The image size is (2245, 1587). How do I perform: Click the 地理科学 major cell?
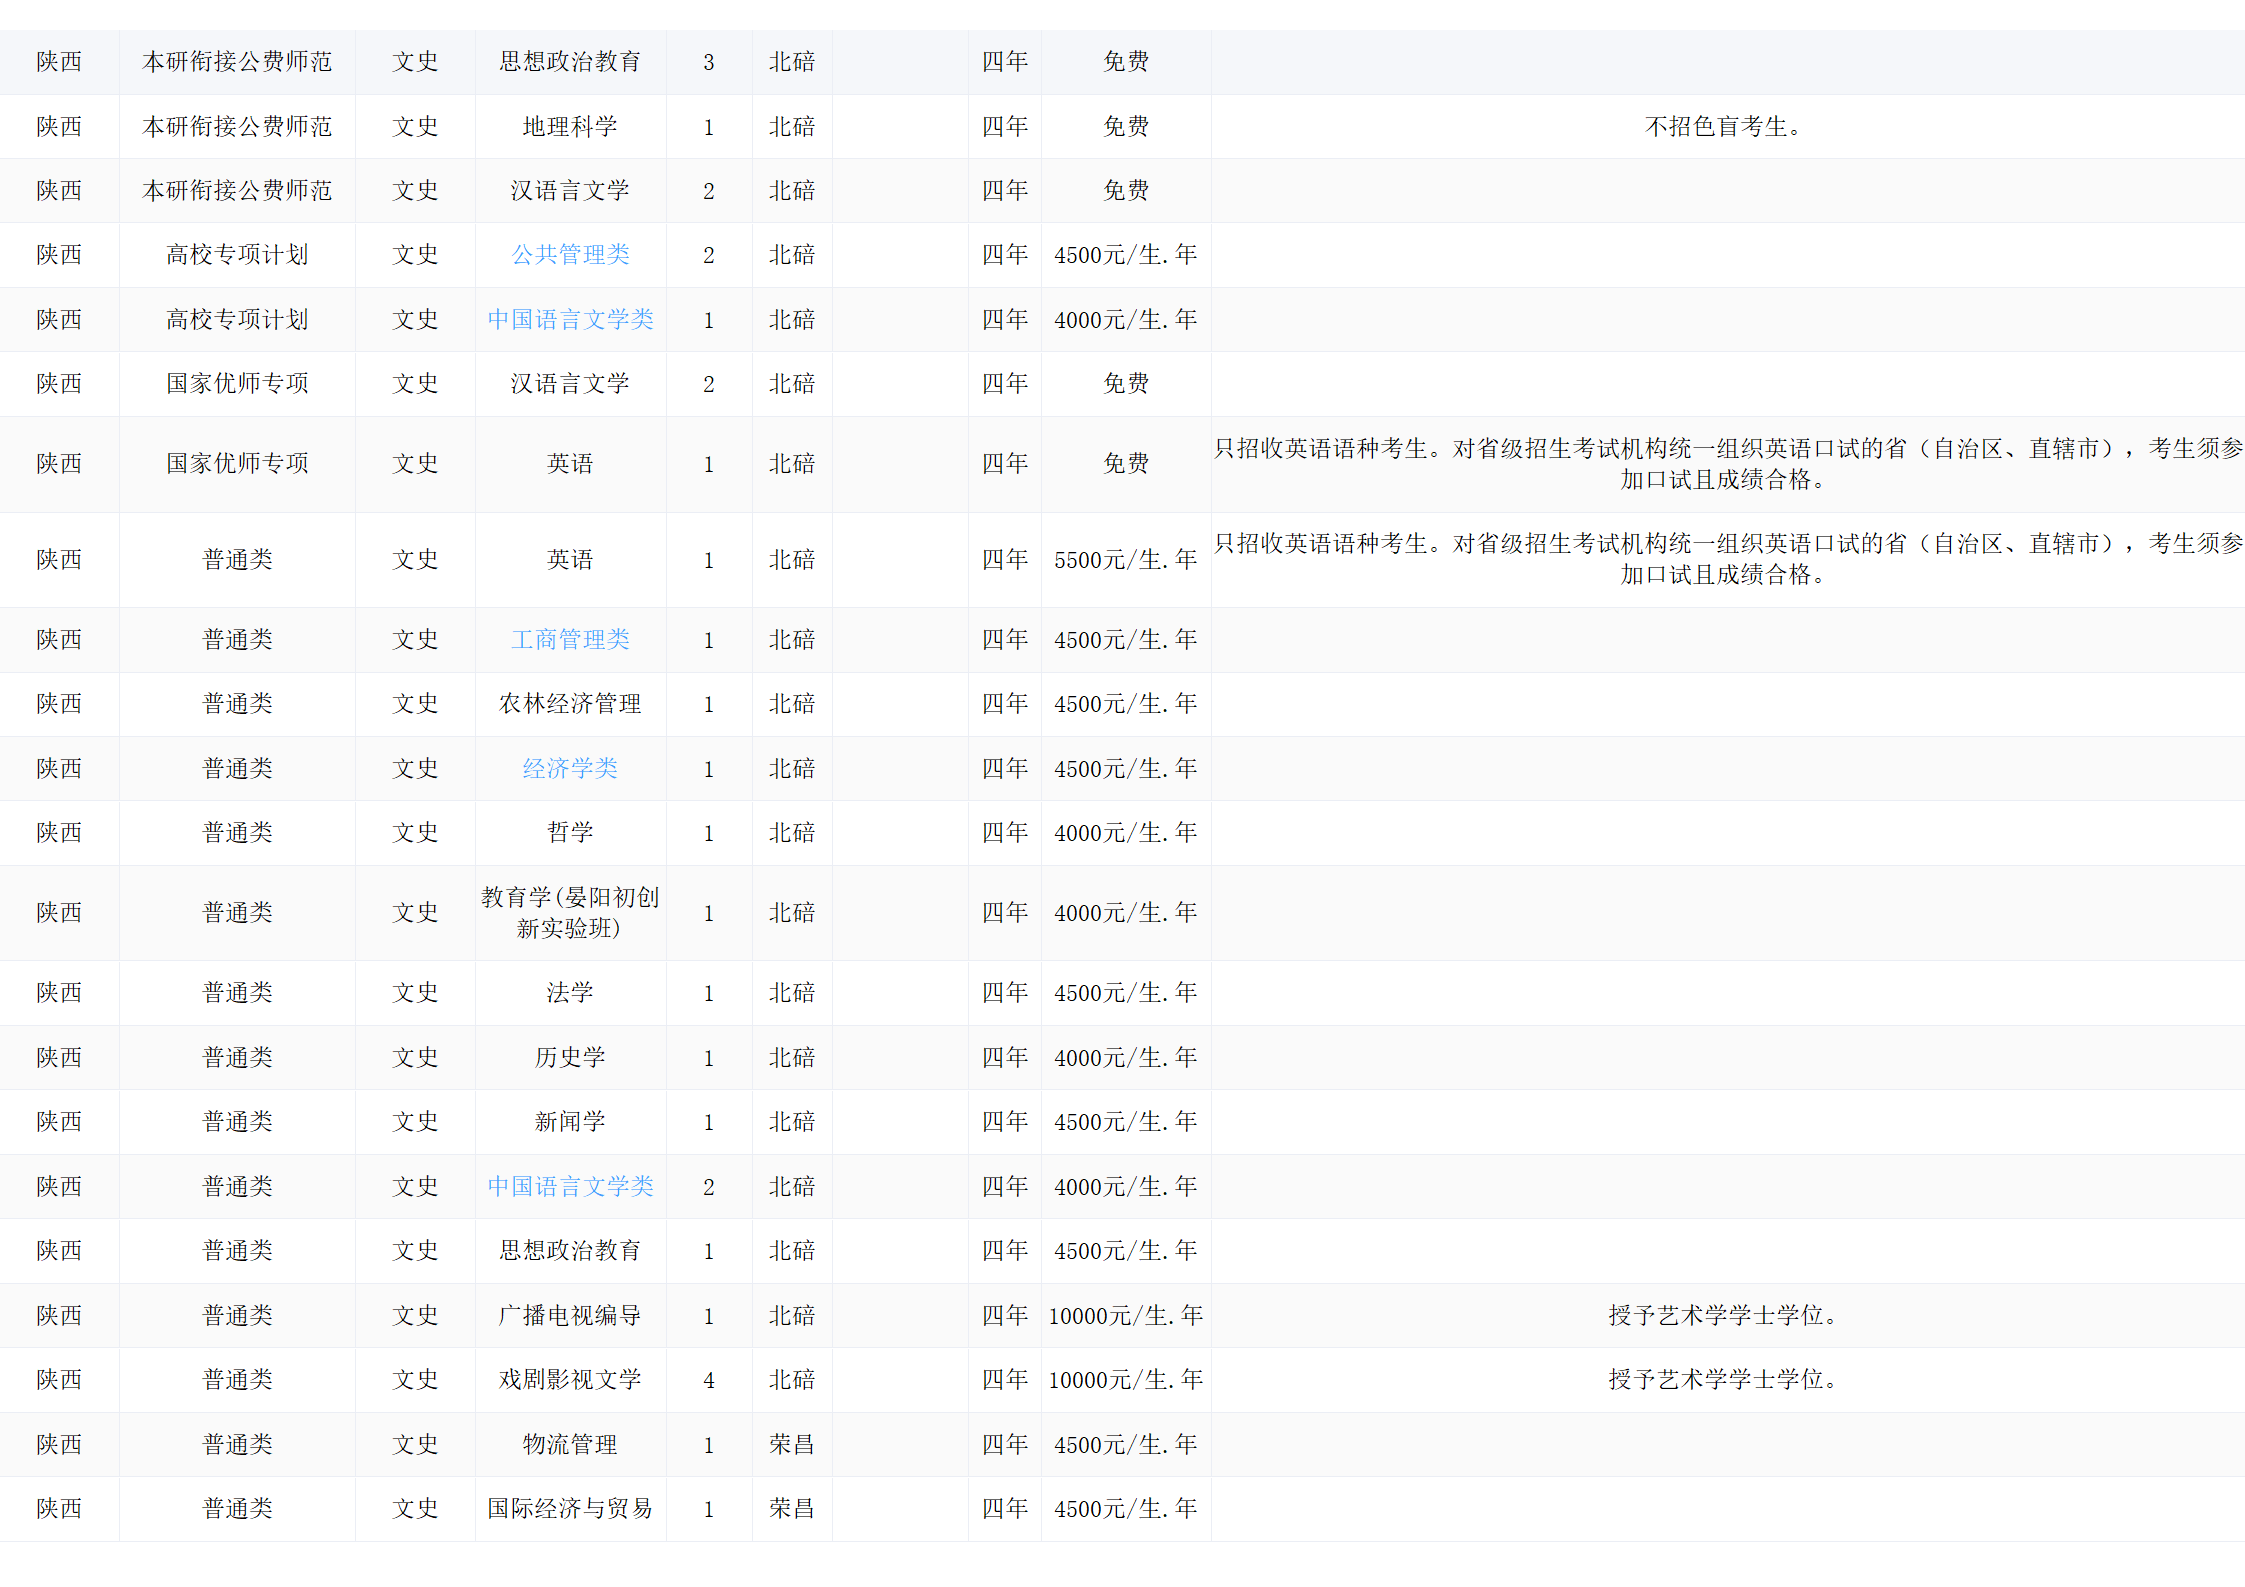point(570,127)
